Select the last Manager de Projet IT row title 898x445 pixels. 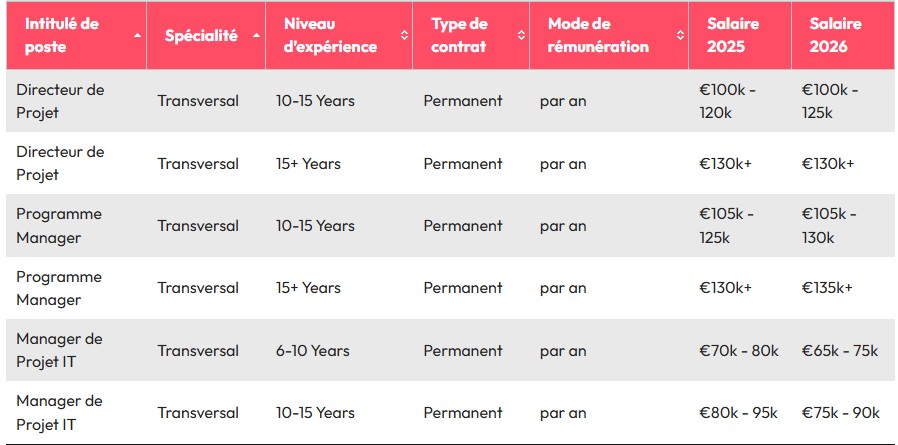click(x=59, y=412)
